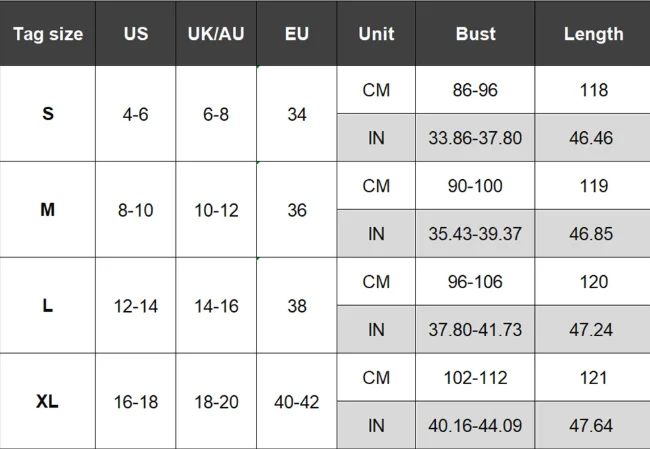Click the UK/AU 10-12 size cell
The width and height of the screenshot is (650, 449).
tap(216, 210)
